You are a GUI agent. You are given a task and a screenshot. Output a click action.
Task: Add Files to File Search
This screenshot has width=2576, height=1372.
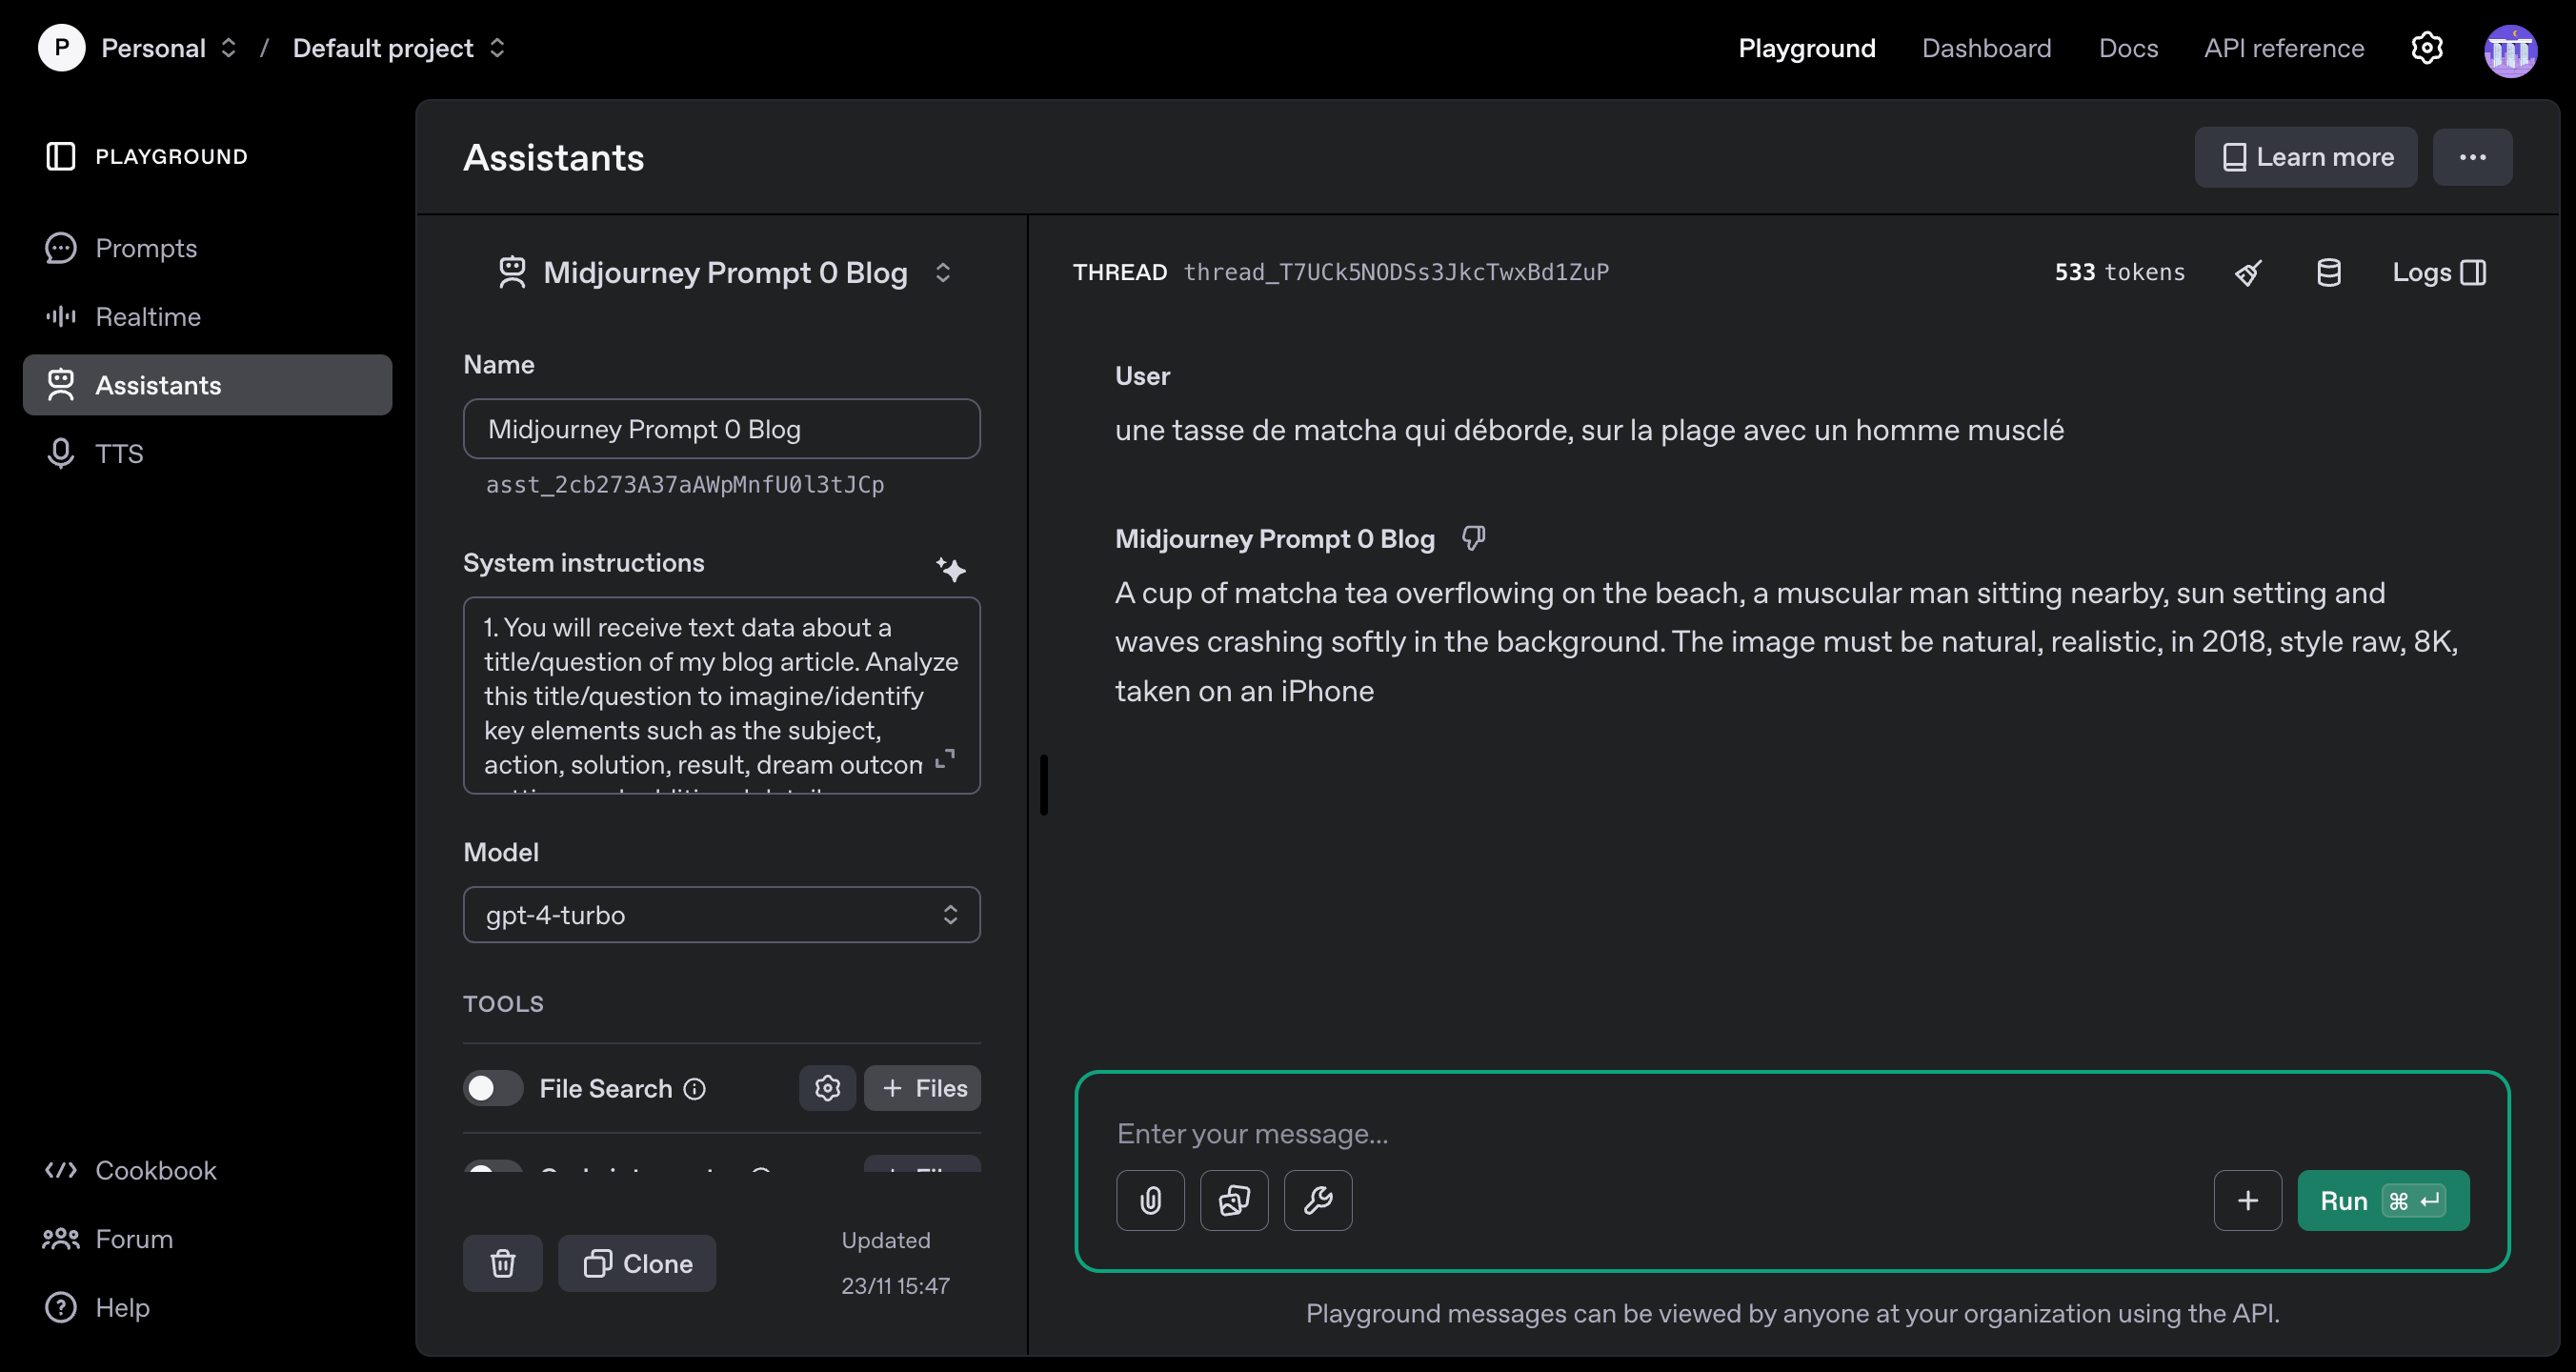(922, 1088)
